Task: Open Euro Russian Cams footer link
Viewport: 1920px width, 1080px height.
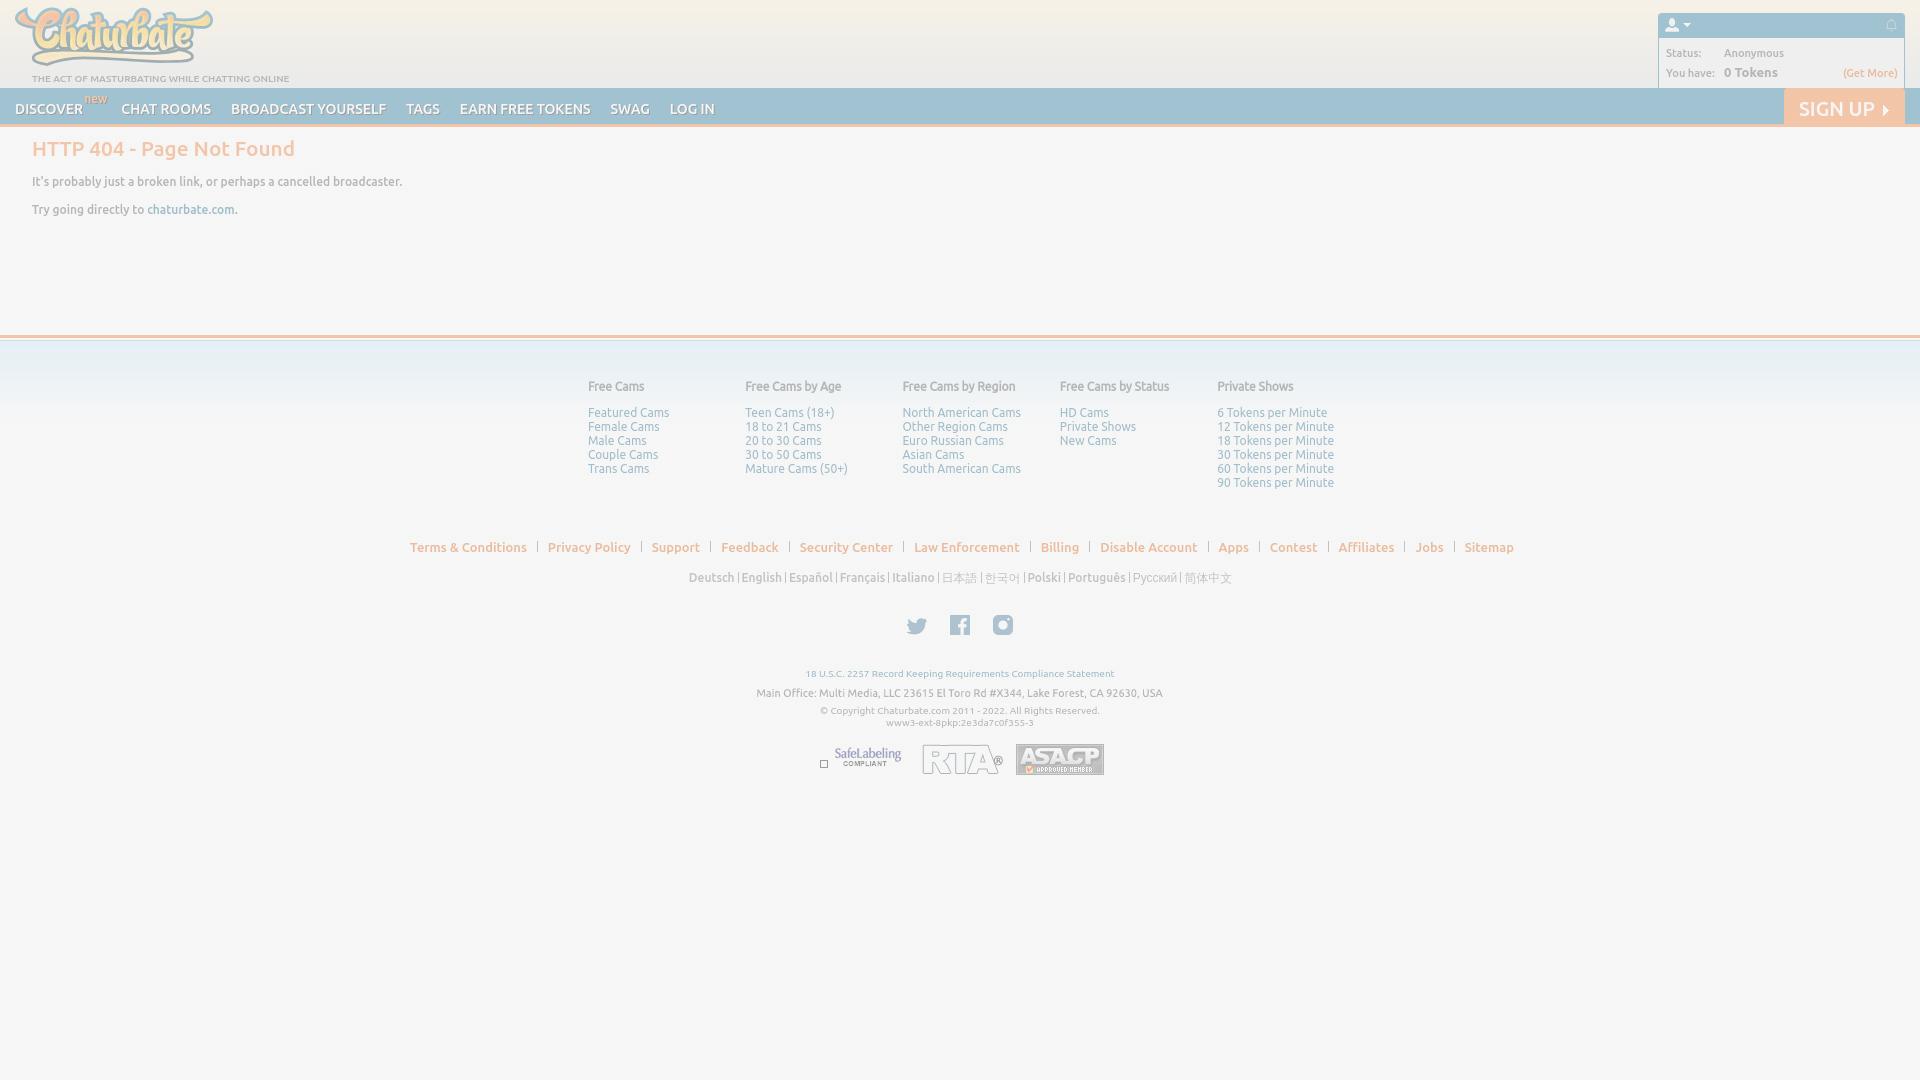Action: 953,441
